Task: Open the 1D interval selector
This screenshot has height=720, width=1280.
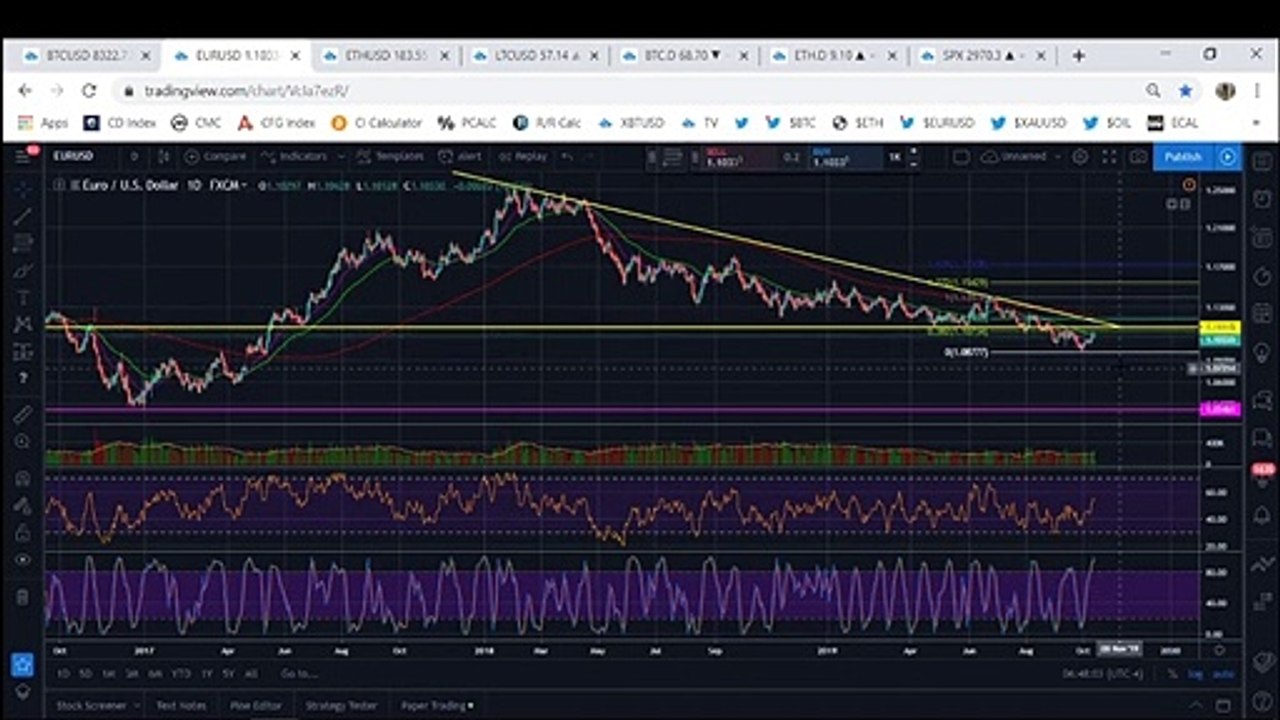Action: 134,157
